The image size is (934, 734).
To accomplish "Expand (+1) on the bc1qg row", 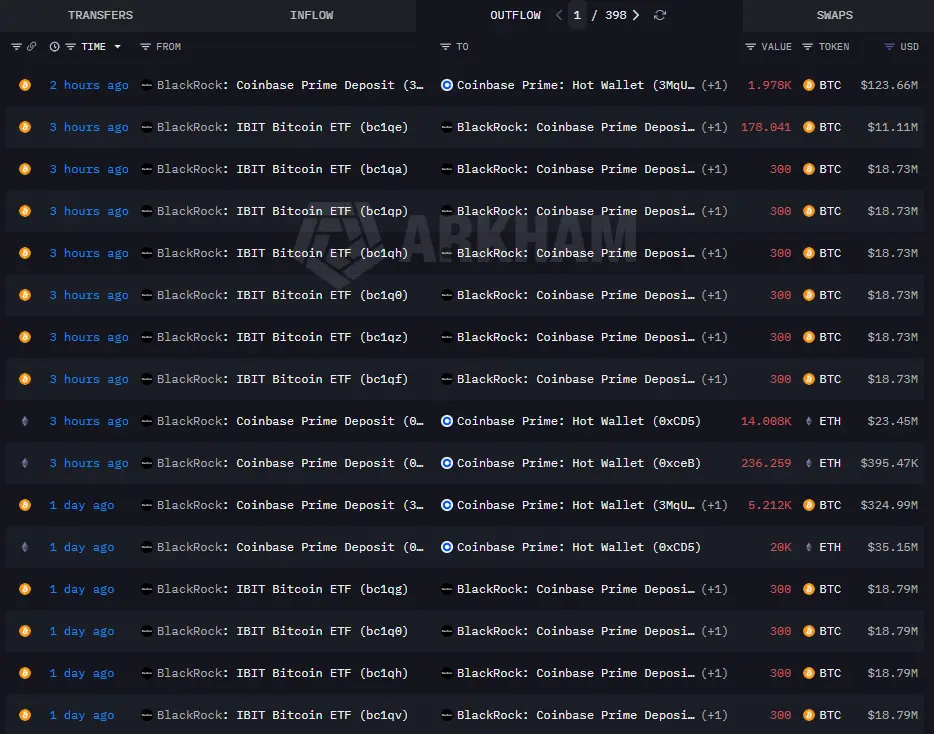I will pos(714,589).
